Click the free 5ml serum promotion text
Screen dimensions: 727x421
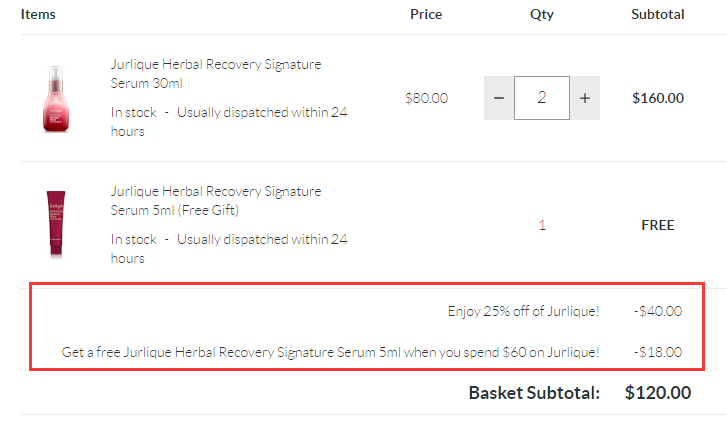(331, 352)
